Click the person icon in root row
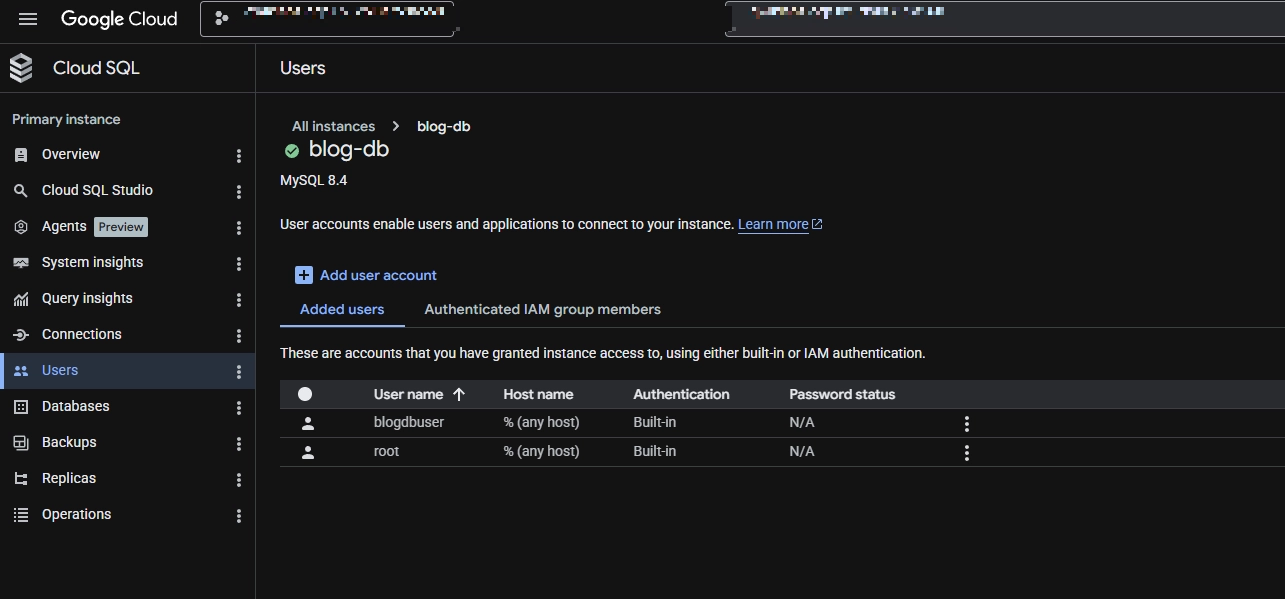Viewport: 1285px width, 599px height. [308, 452]
